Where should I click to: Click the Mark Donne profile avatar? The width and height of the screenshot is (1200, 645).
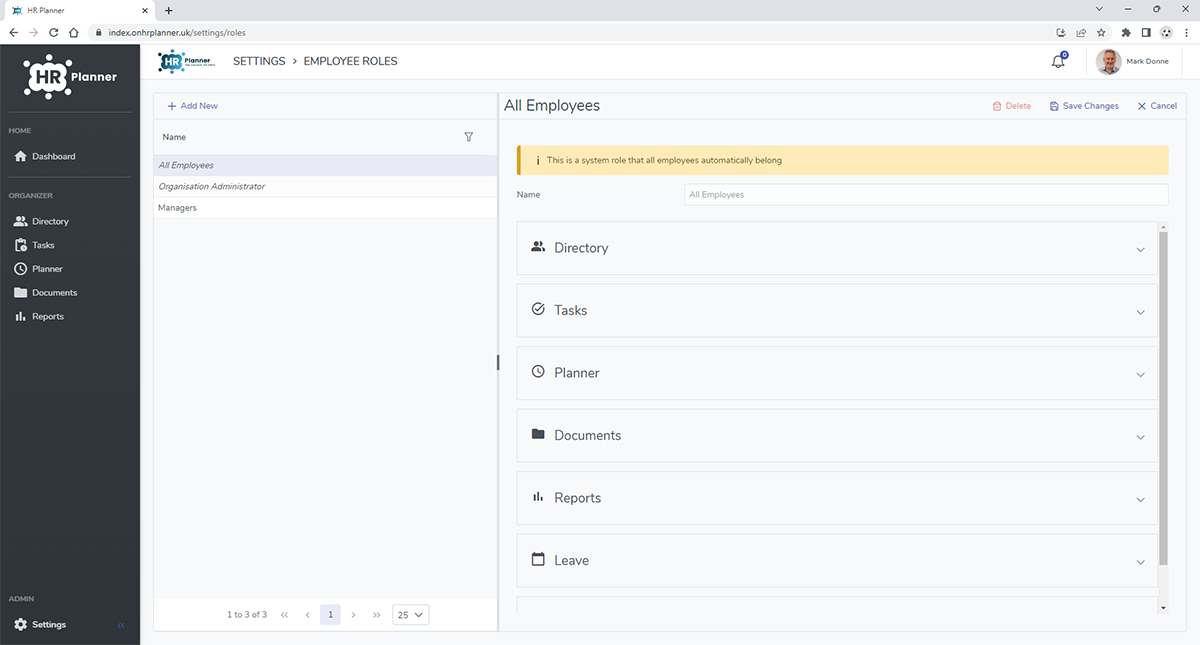click(x=1108, y=62)
